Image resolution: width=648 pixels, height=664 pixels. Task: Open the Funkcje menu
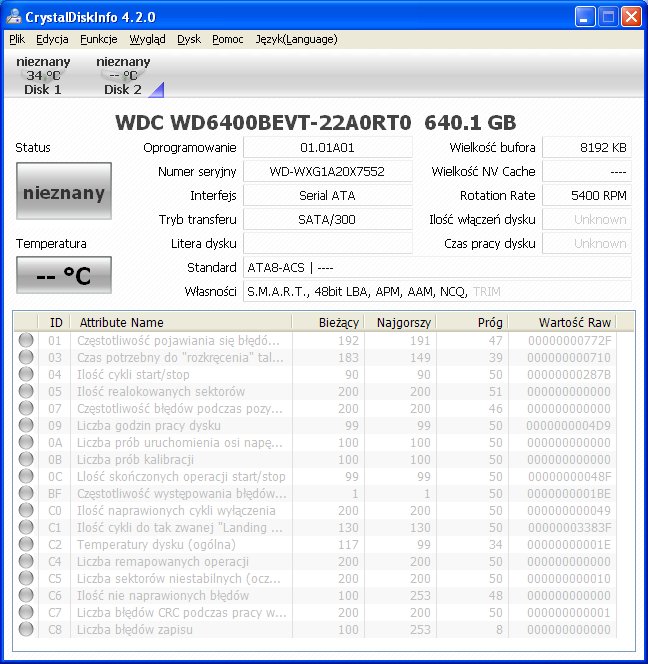[x=99, y=39]
